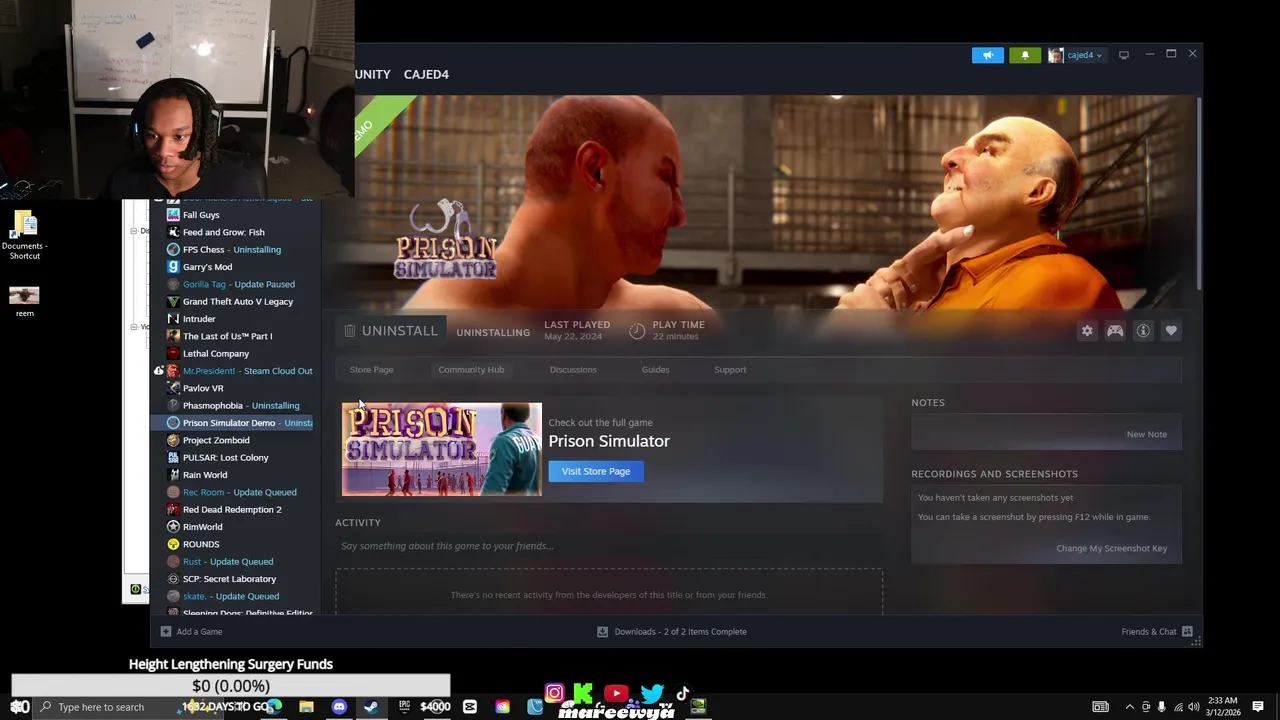Click the Phasmophobia game icon

pos(173,406)
